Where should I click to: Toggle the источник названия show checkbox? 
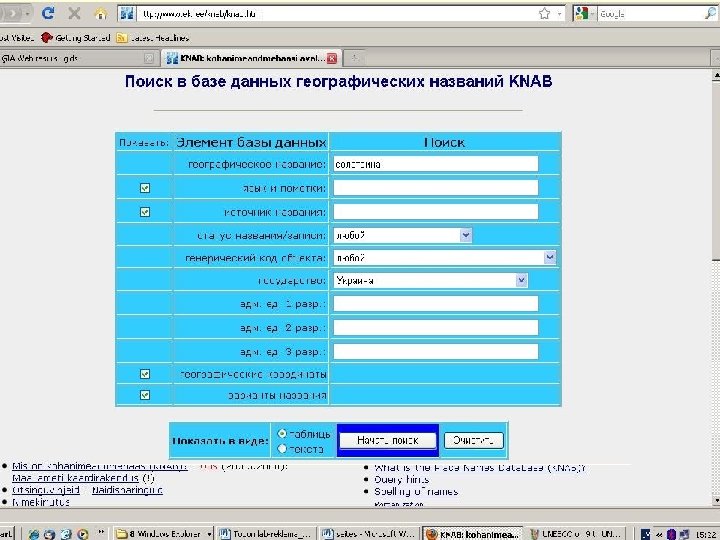pos(145,212)
